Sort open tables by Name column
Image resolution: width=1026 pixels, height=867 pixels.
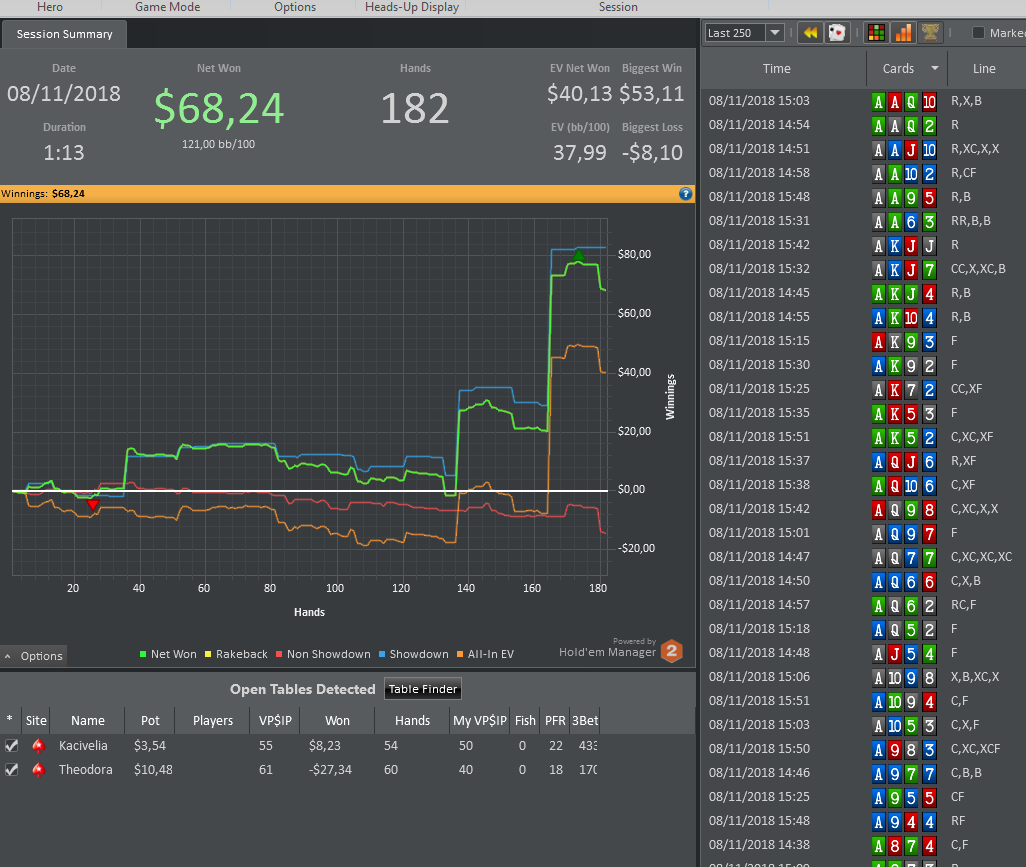(x=88, y=720)
